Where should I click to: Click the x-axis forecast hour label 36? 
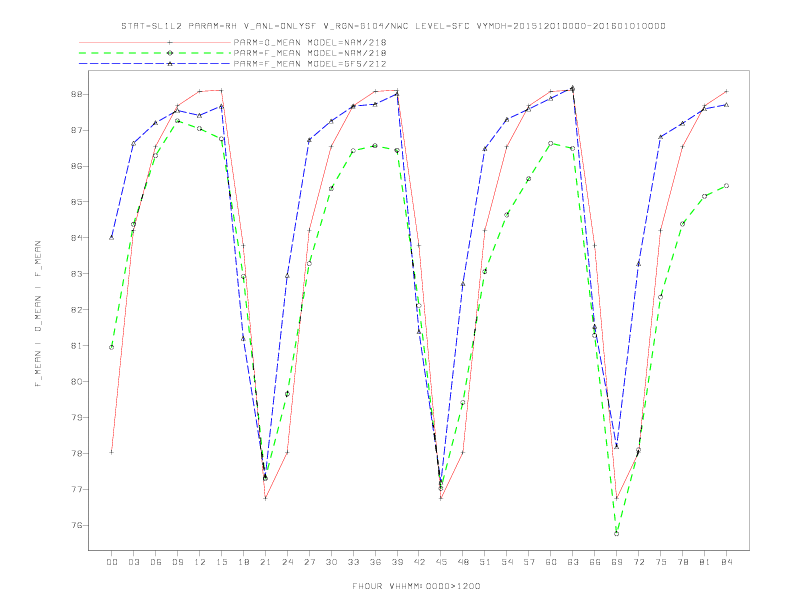(x=375, y=562)
